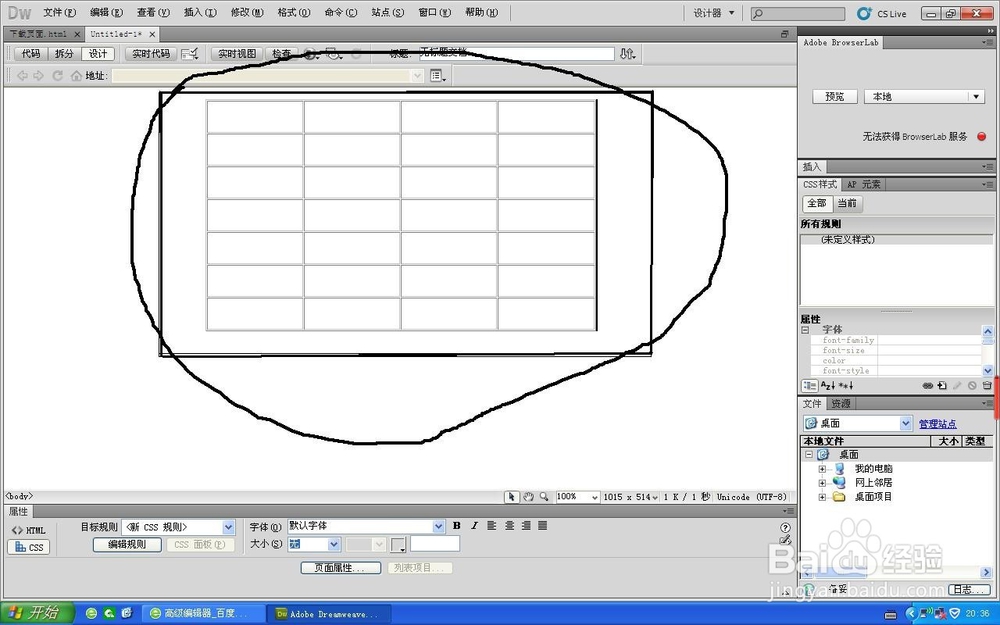This screenshot has height=625, width=1000.
Task: Collapse the 桌面 root tree node
Action: (x=809, y=455)
